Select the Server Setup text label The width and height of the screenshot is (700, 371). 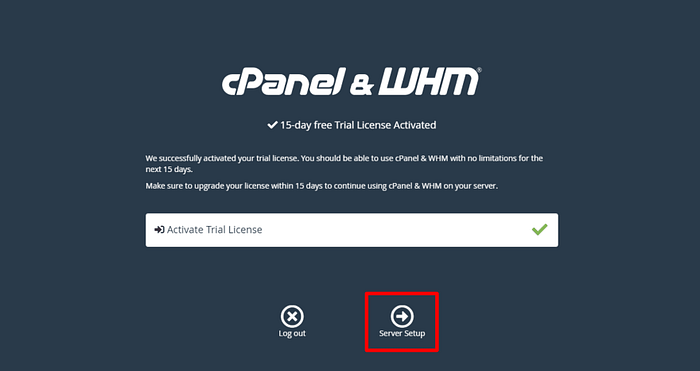click(402, 333)
